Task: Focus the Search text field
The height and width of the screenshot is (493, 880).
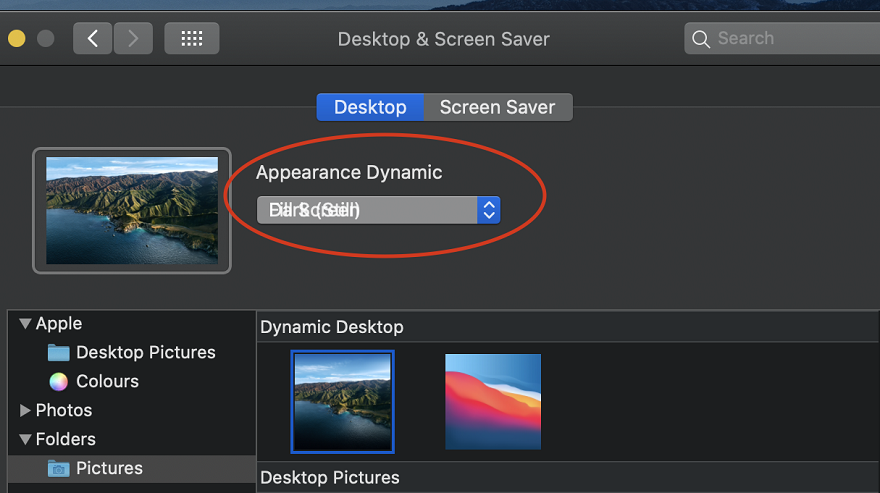Action: point(790,39)
